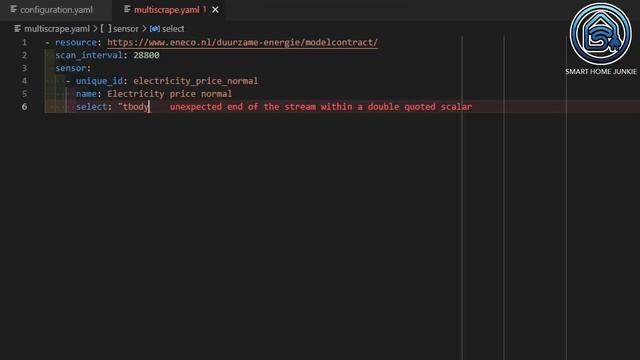Click the electricity_price_normal value
Viewport: 640px width, 360px height.
(196, 81)
